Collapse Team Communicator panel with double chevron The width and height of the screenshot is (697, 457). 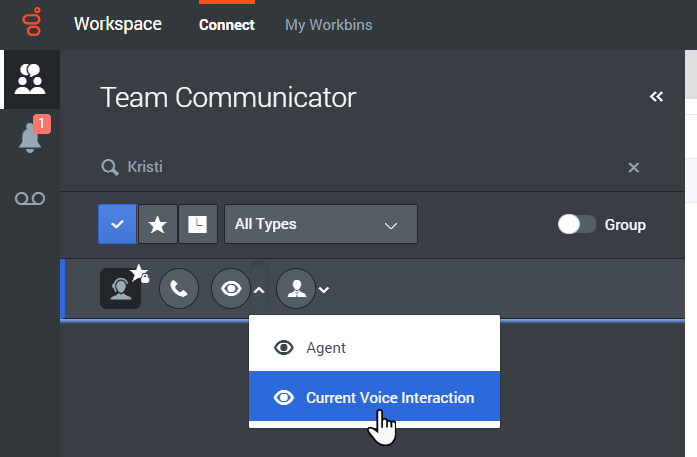[656, 96]
